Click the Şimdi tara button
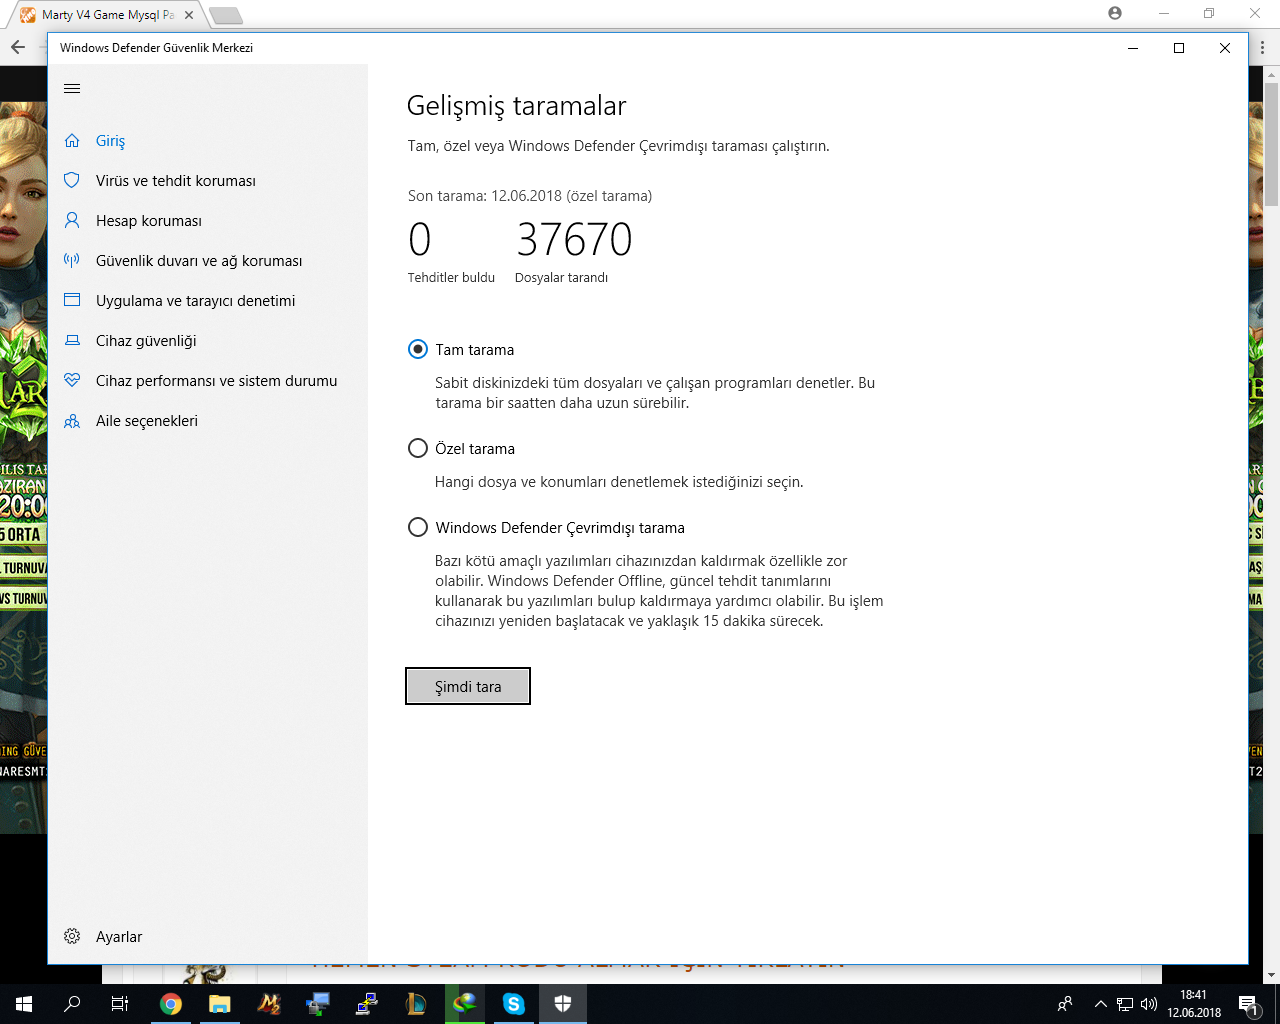The image size is (1280, 1024). 468,686
